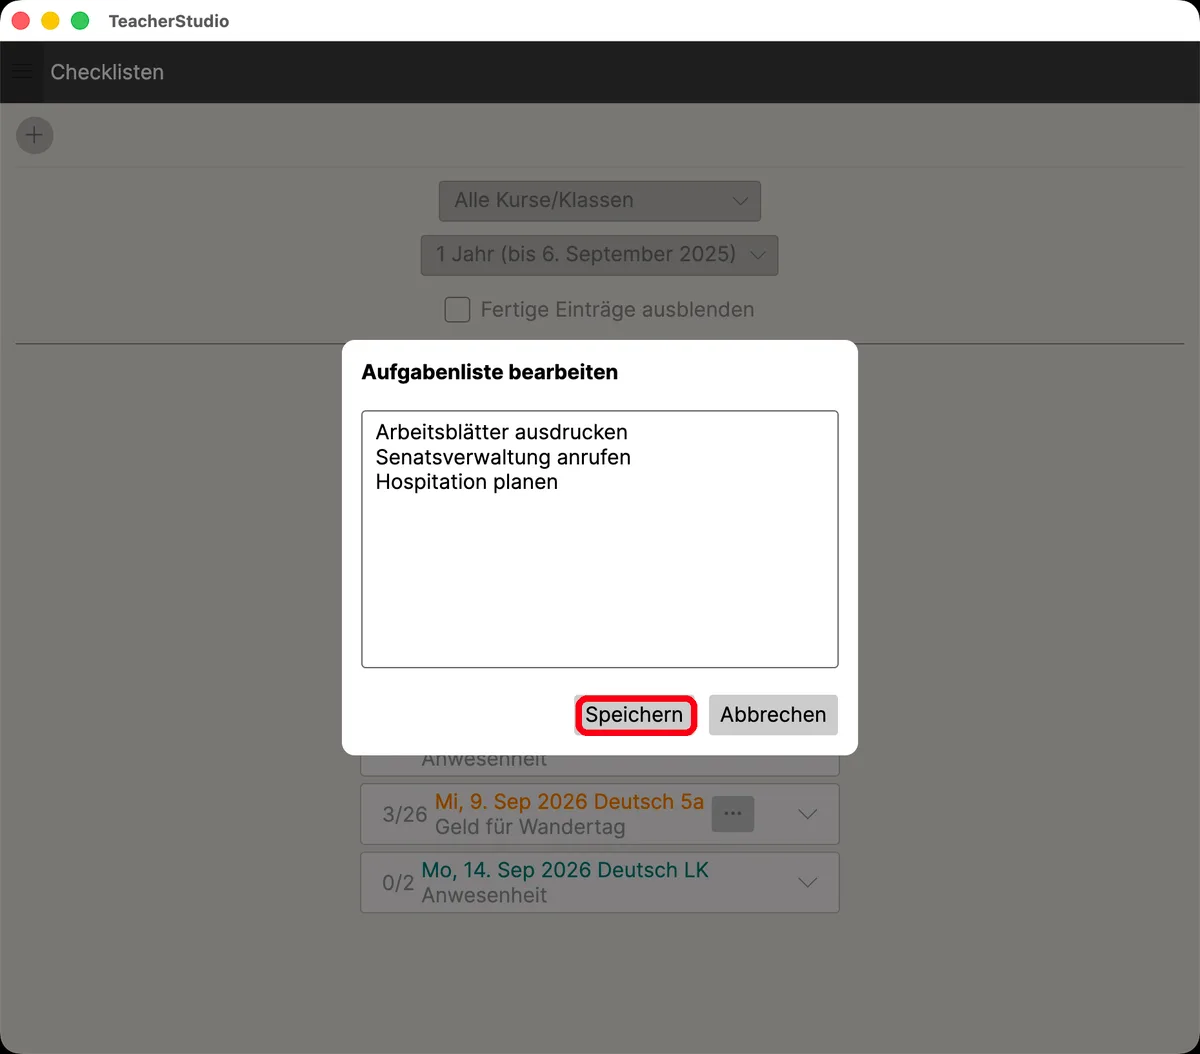Image resolution: width=1200 pixels, height=1054 pixels.
Task: Click the "3/26" progress count
Action: [x=405, y=814]
